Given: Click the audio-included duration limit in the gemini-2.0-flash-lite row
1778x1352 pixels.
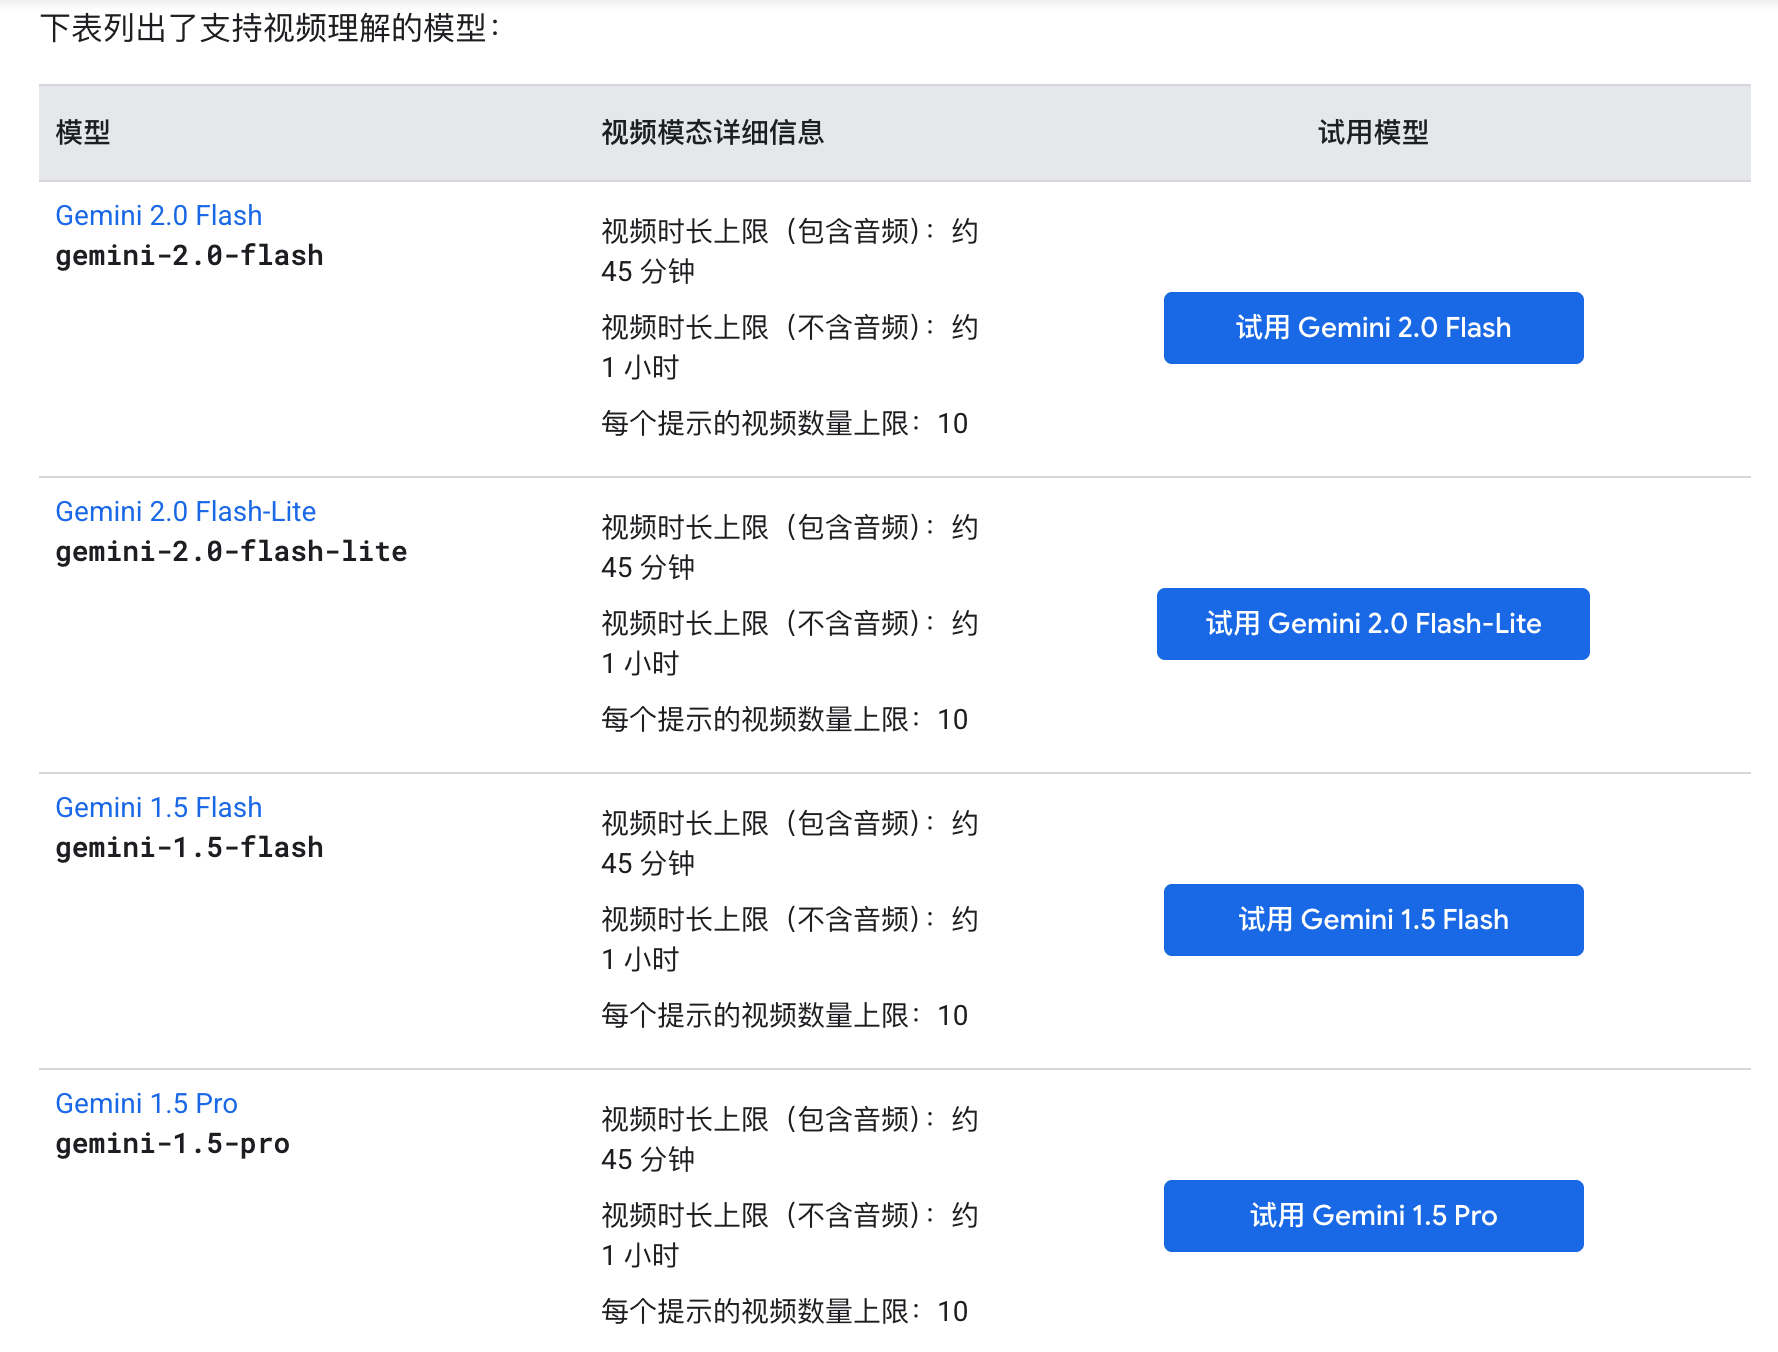Looking at the screenshot, I should [790, 547].
